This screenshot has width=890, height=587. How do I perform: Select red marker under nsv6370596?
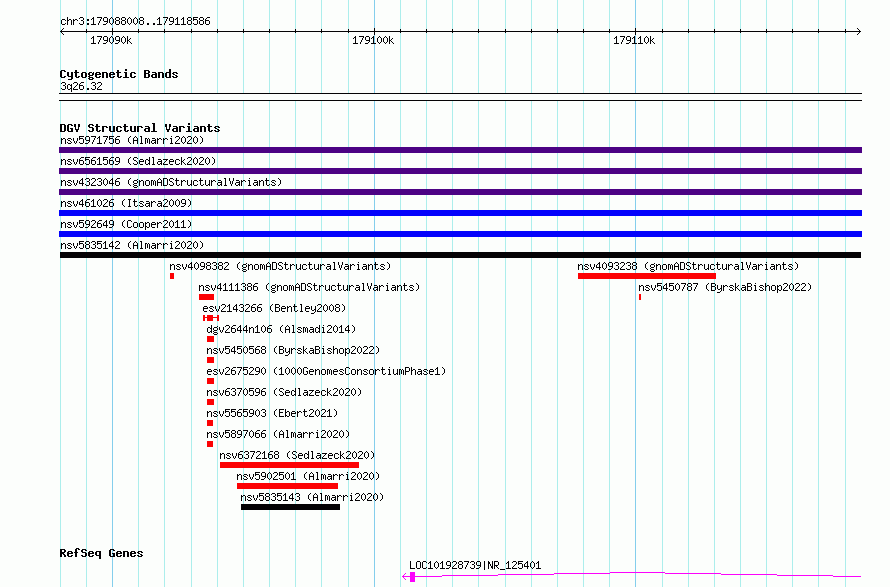211,402
